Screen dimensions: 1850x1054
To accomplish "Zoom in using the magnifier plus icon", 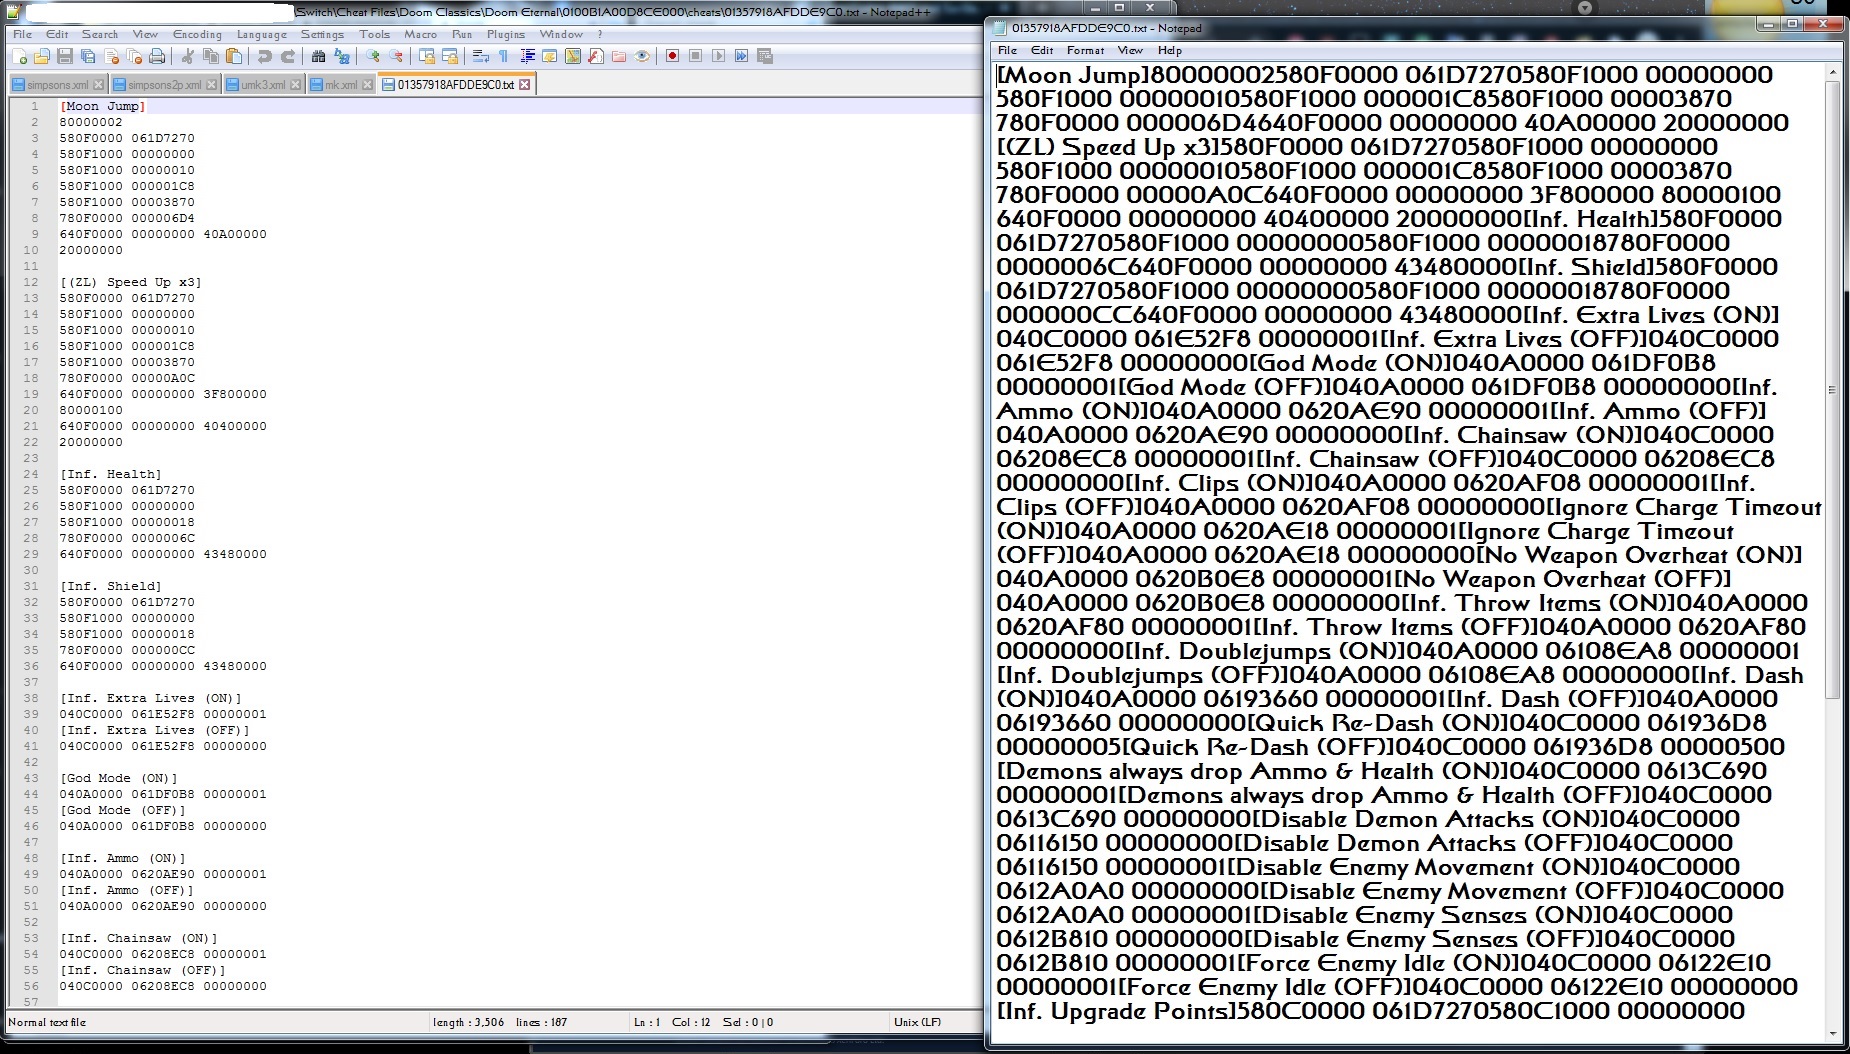I will (373, 56).
